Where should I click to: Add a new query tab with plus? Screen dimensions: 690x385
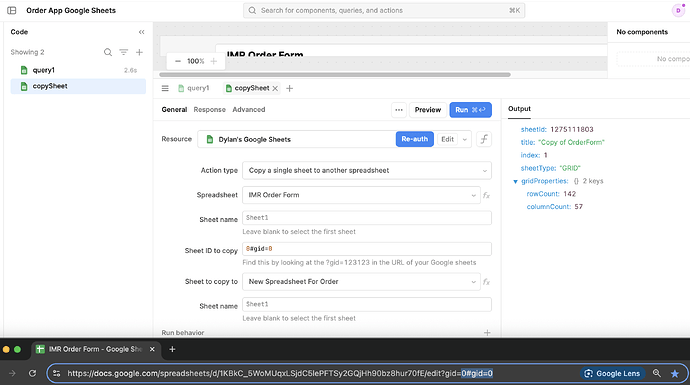pos(290,88)
